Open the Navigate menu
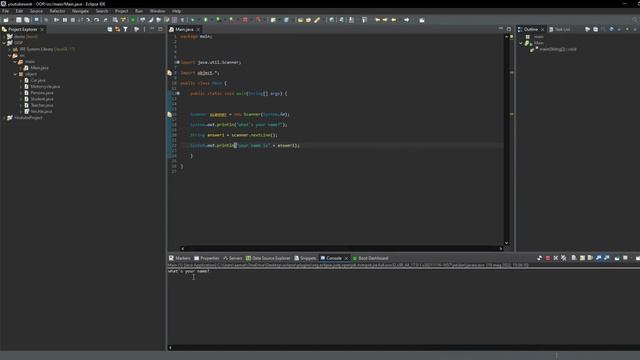The image size is (640, 360). [x=80, y=11]
